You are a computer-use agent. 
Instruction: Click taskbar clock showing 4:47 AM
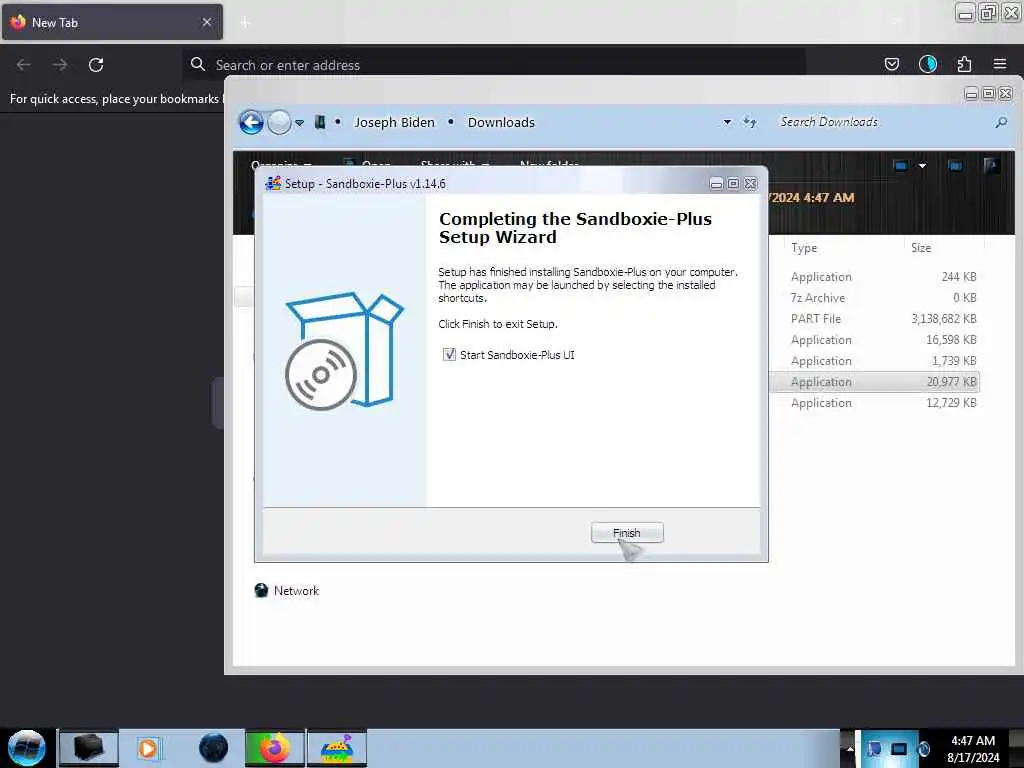tap(973, 748)
